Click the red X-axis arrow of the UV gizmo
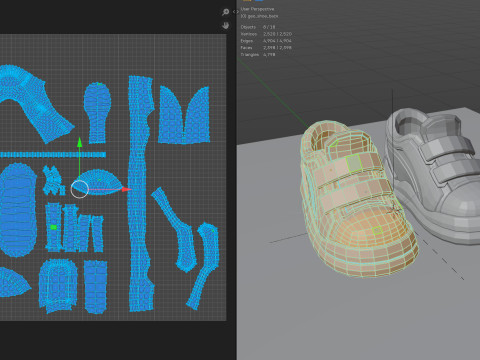 [126, 189]
